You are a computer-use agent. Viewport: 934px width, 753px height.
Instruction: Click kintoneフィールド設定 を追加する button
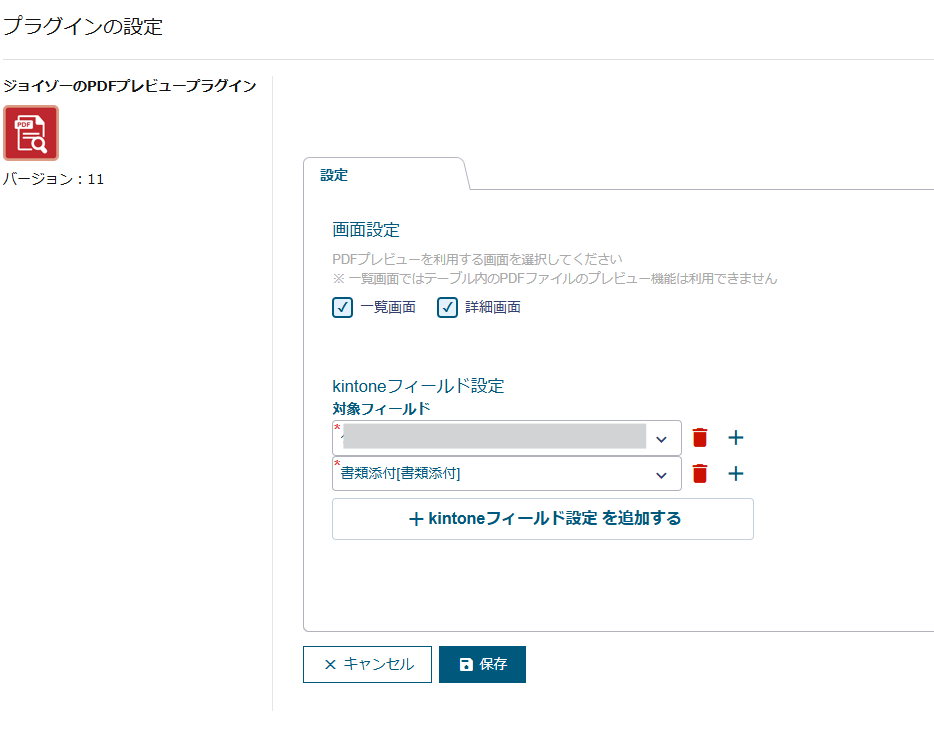tap(542, 519)
